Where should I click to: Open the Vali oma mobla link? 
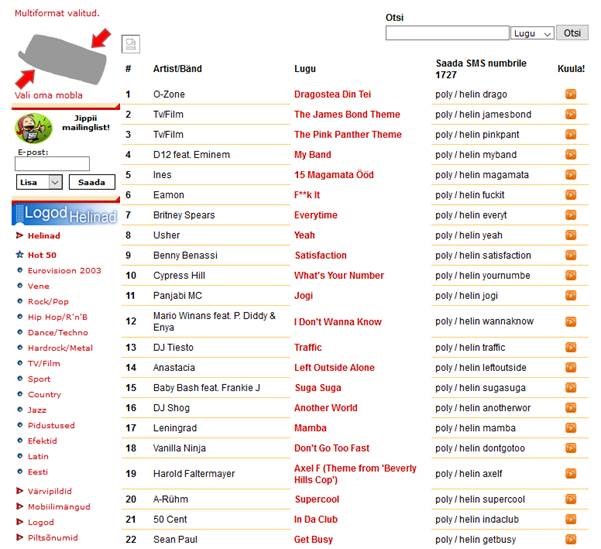(48, 95)
